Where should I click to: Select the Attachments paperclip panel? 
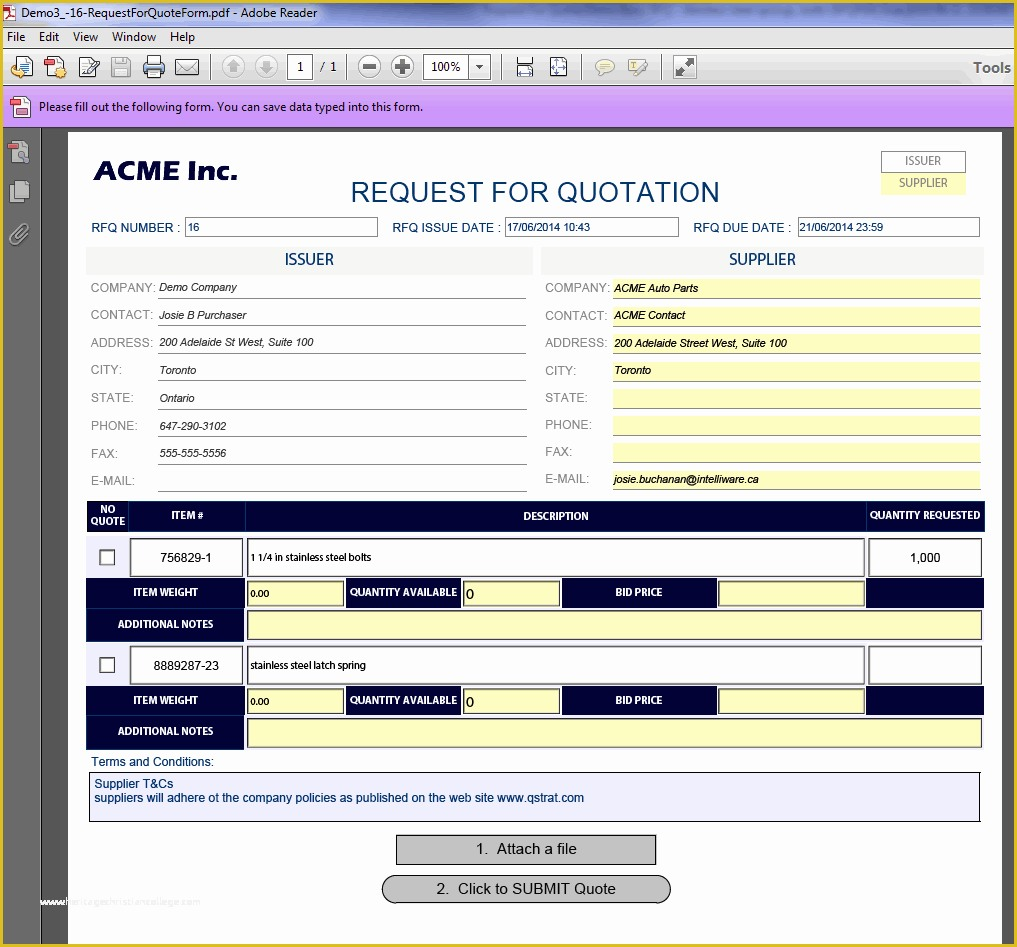point(18,234)
